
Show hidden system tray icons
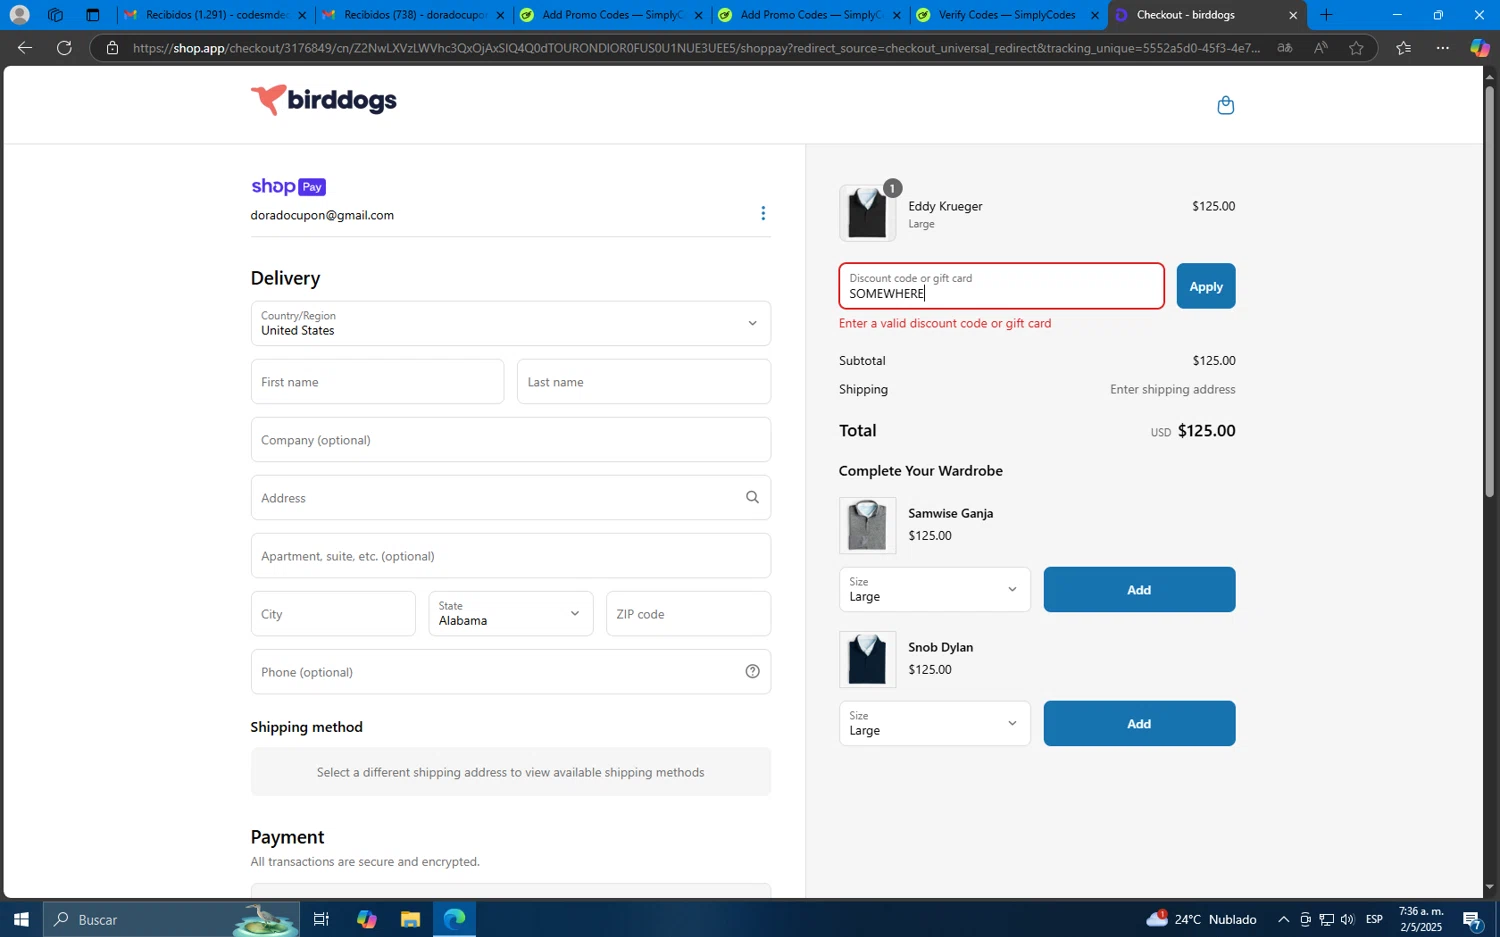(x=1283, y=919)
